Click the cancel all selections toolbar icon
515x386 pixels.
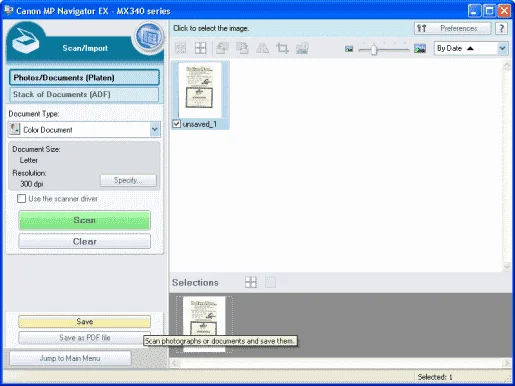pos(200,48)
